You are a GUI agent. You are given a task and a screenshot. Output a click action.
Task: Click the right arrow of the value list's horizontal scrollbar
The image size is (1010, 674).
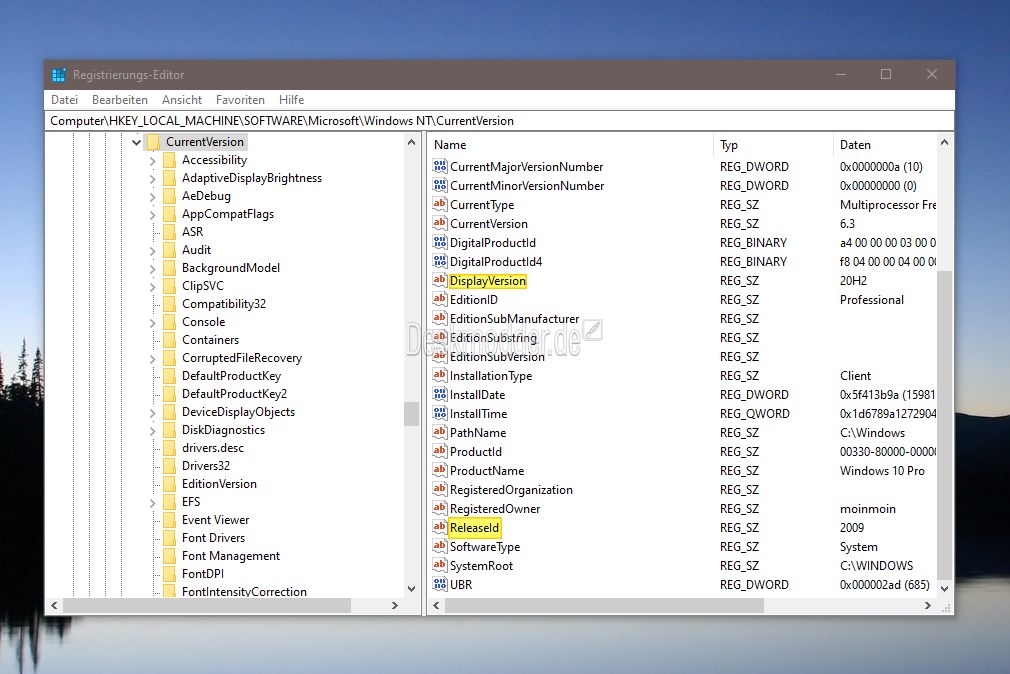point(928,606)
